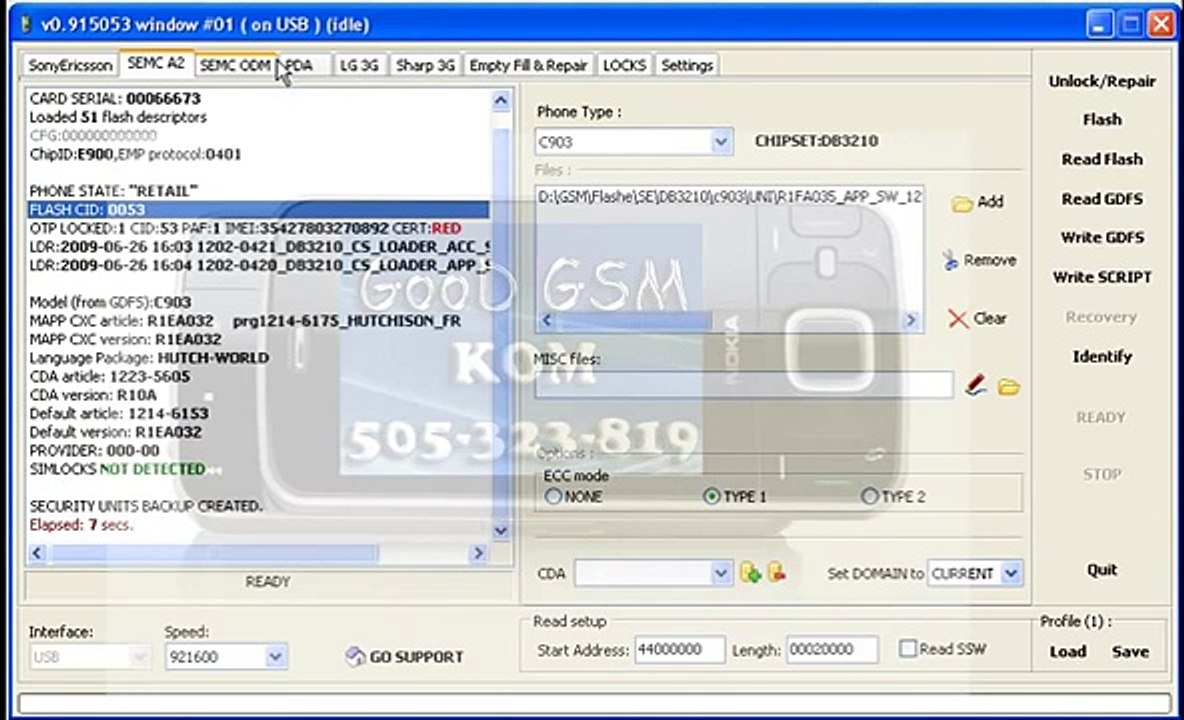Click the CDA add green plus icon
The image size is (1184, 720).
751,573
